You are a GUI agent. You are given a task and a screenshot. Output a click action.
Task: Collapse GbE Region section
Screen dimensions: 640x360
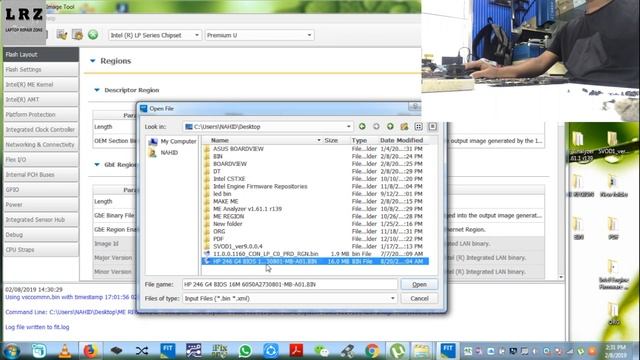click(97, 164)
